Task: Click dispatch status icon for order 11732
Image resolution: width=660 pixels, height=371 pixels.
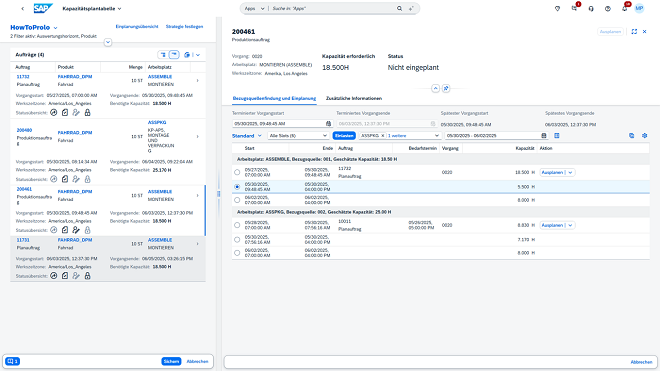Action: 53,112
